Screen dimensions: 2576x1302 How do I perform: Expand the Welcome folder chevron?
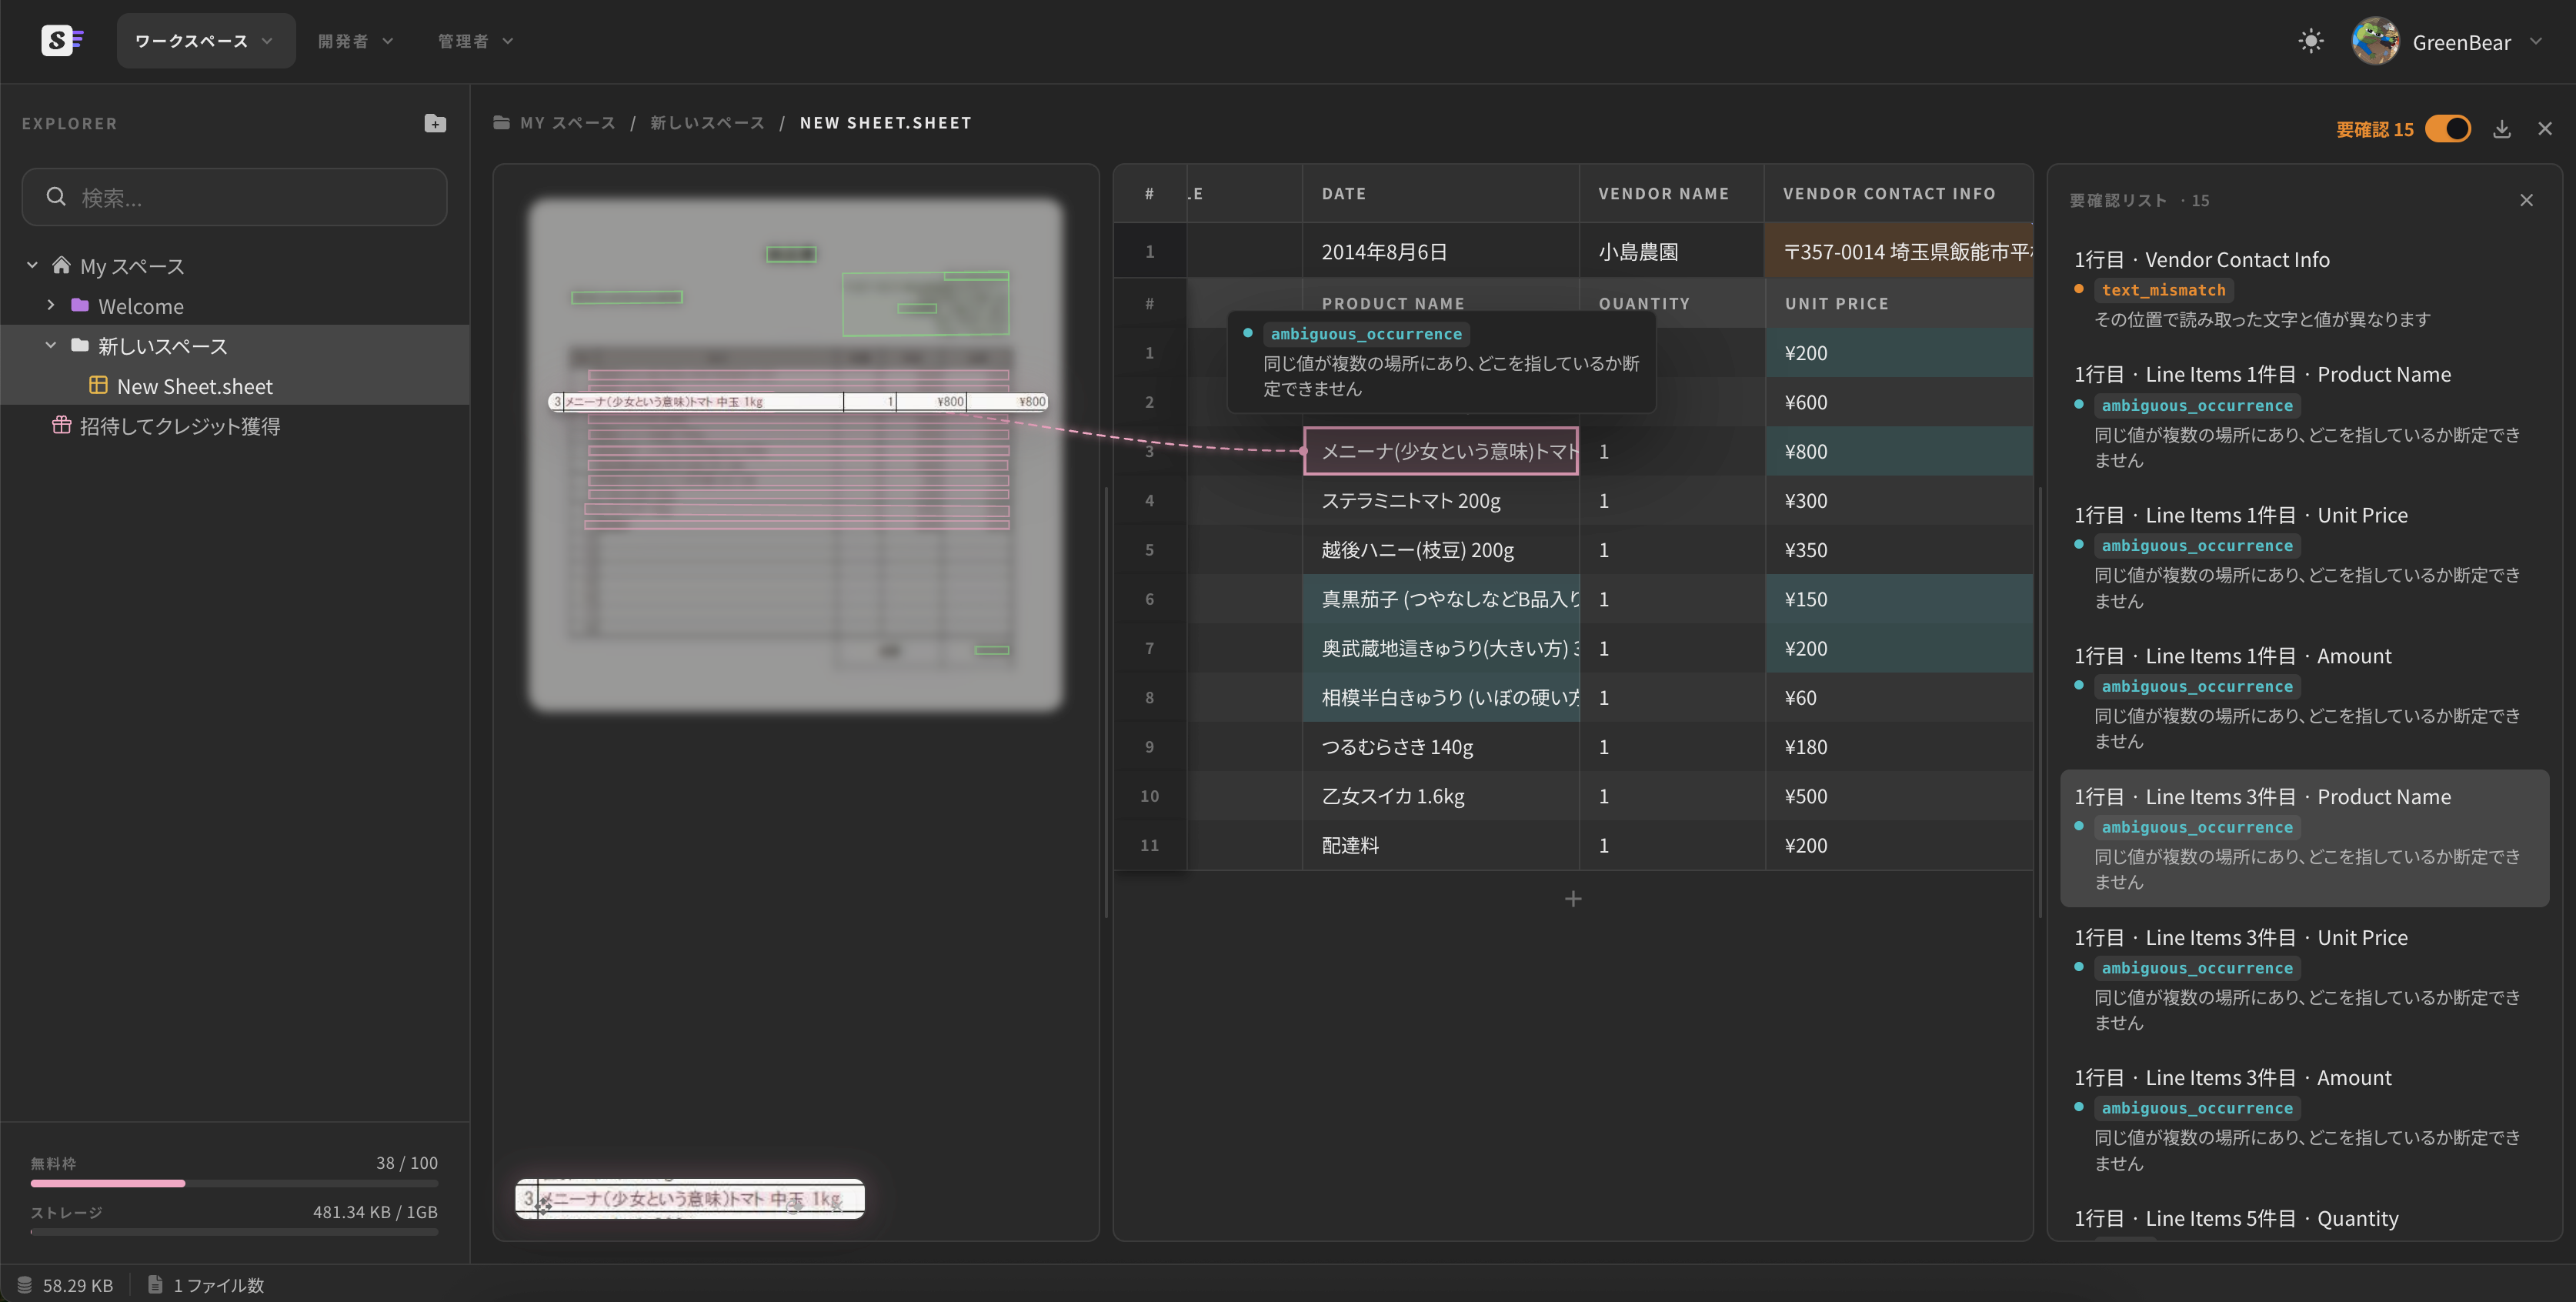pyautogui.click(x=51, y=305)
